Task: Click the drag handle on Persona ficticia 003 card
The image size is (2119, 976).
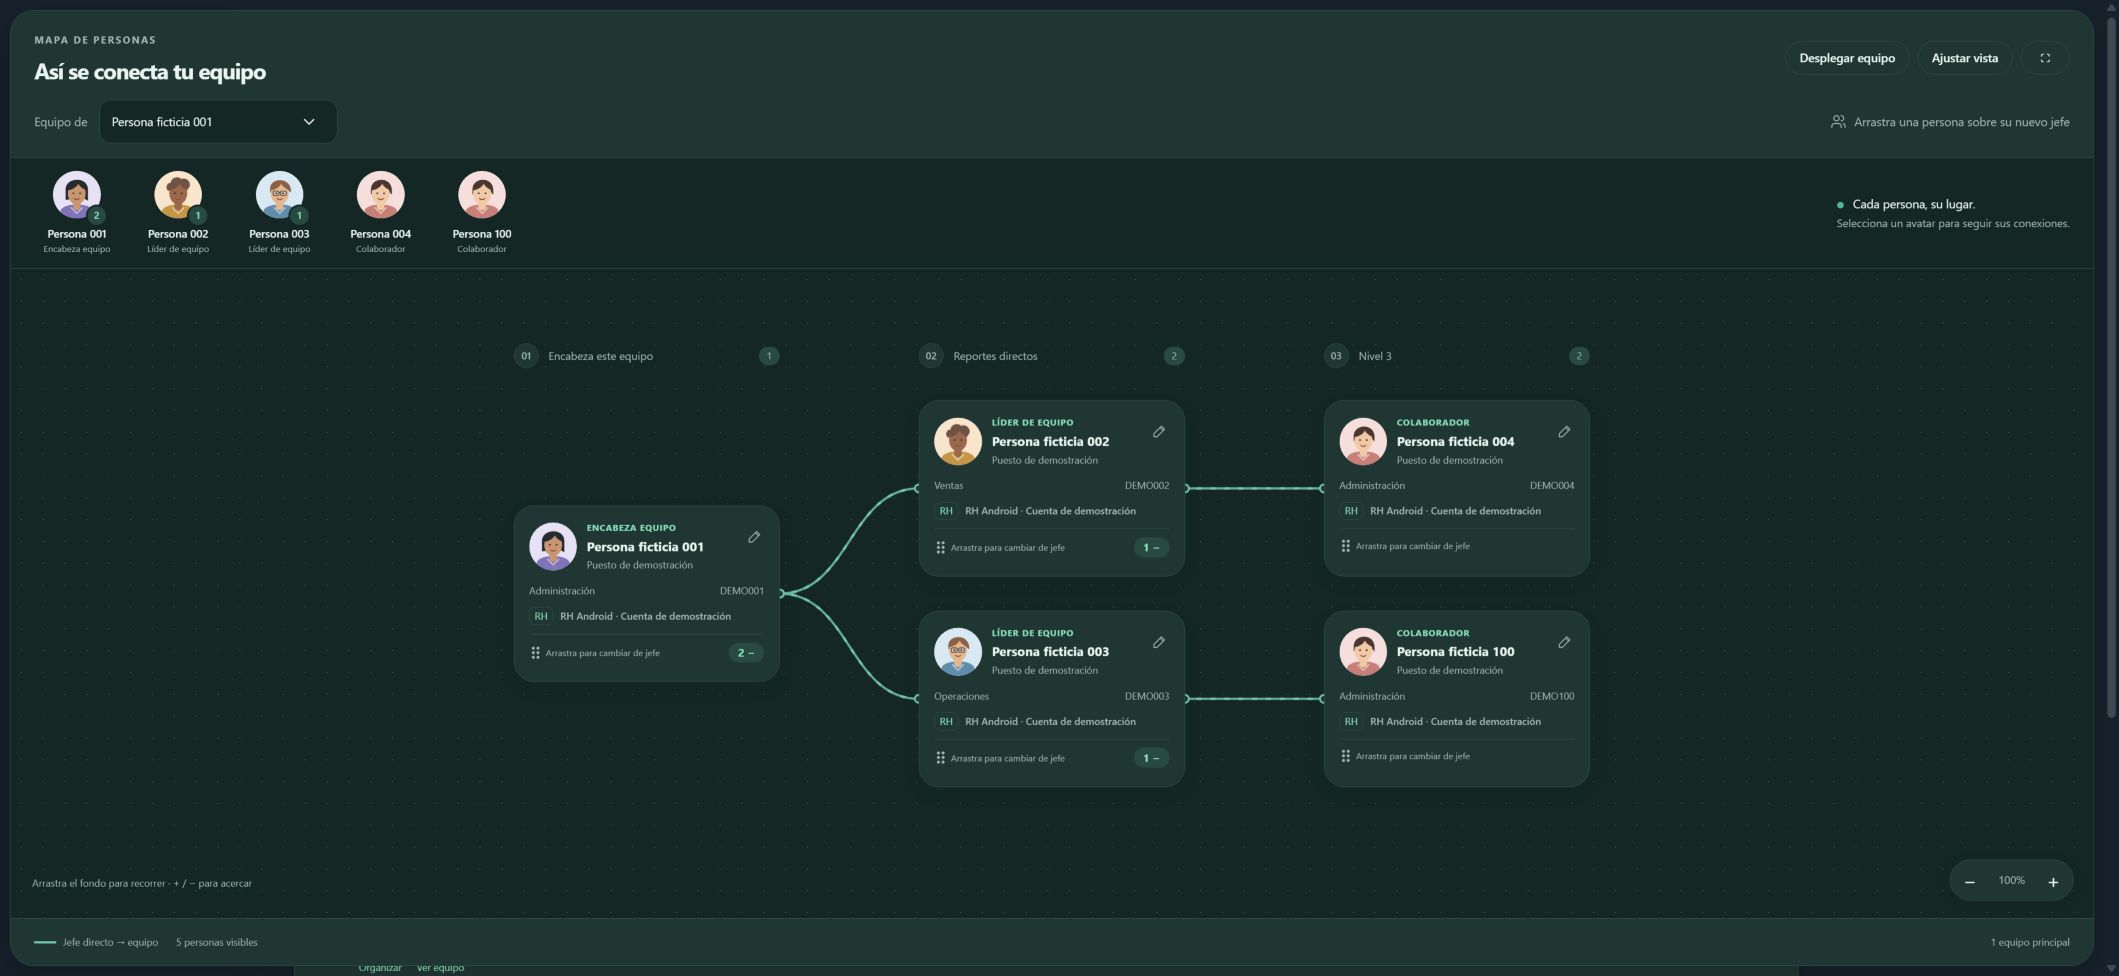Action: coord(940,758)
